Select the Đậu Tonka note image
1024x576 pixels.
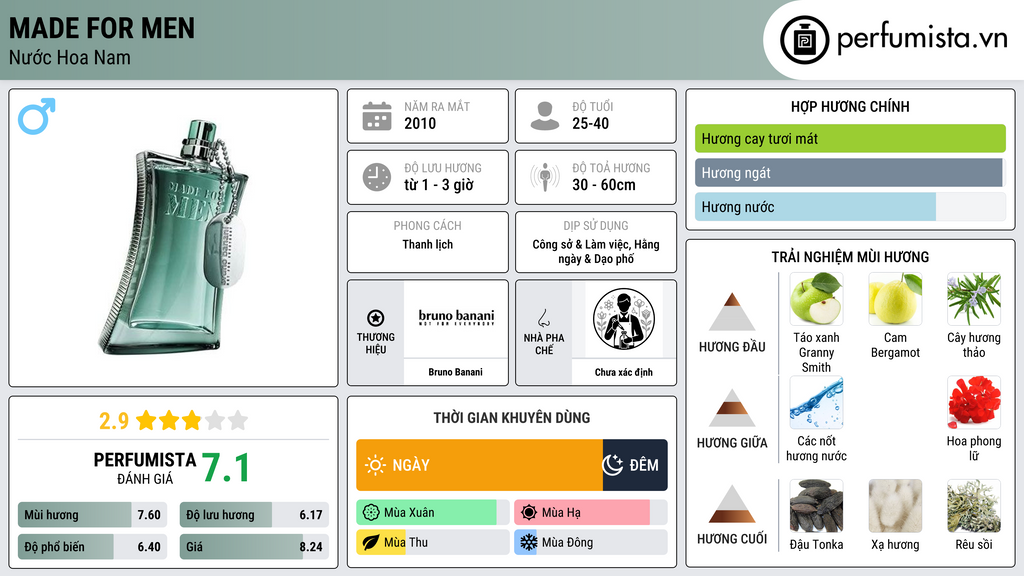coord(816,506)
